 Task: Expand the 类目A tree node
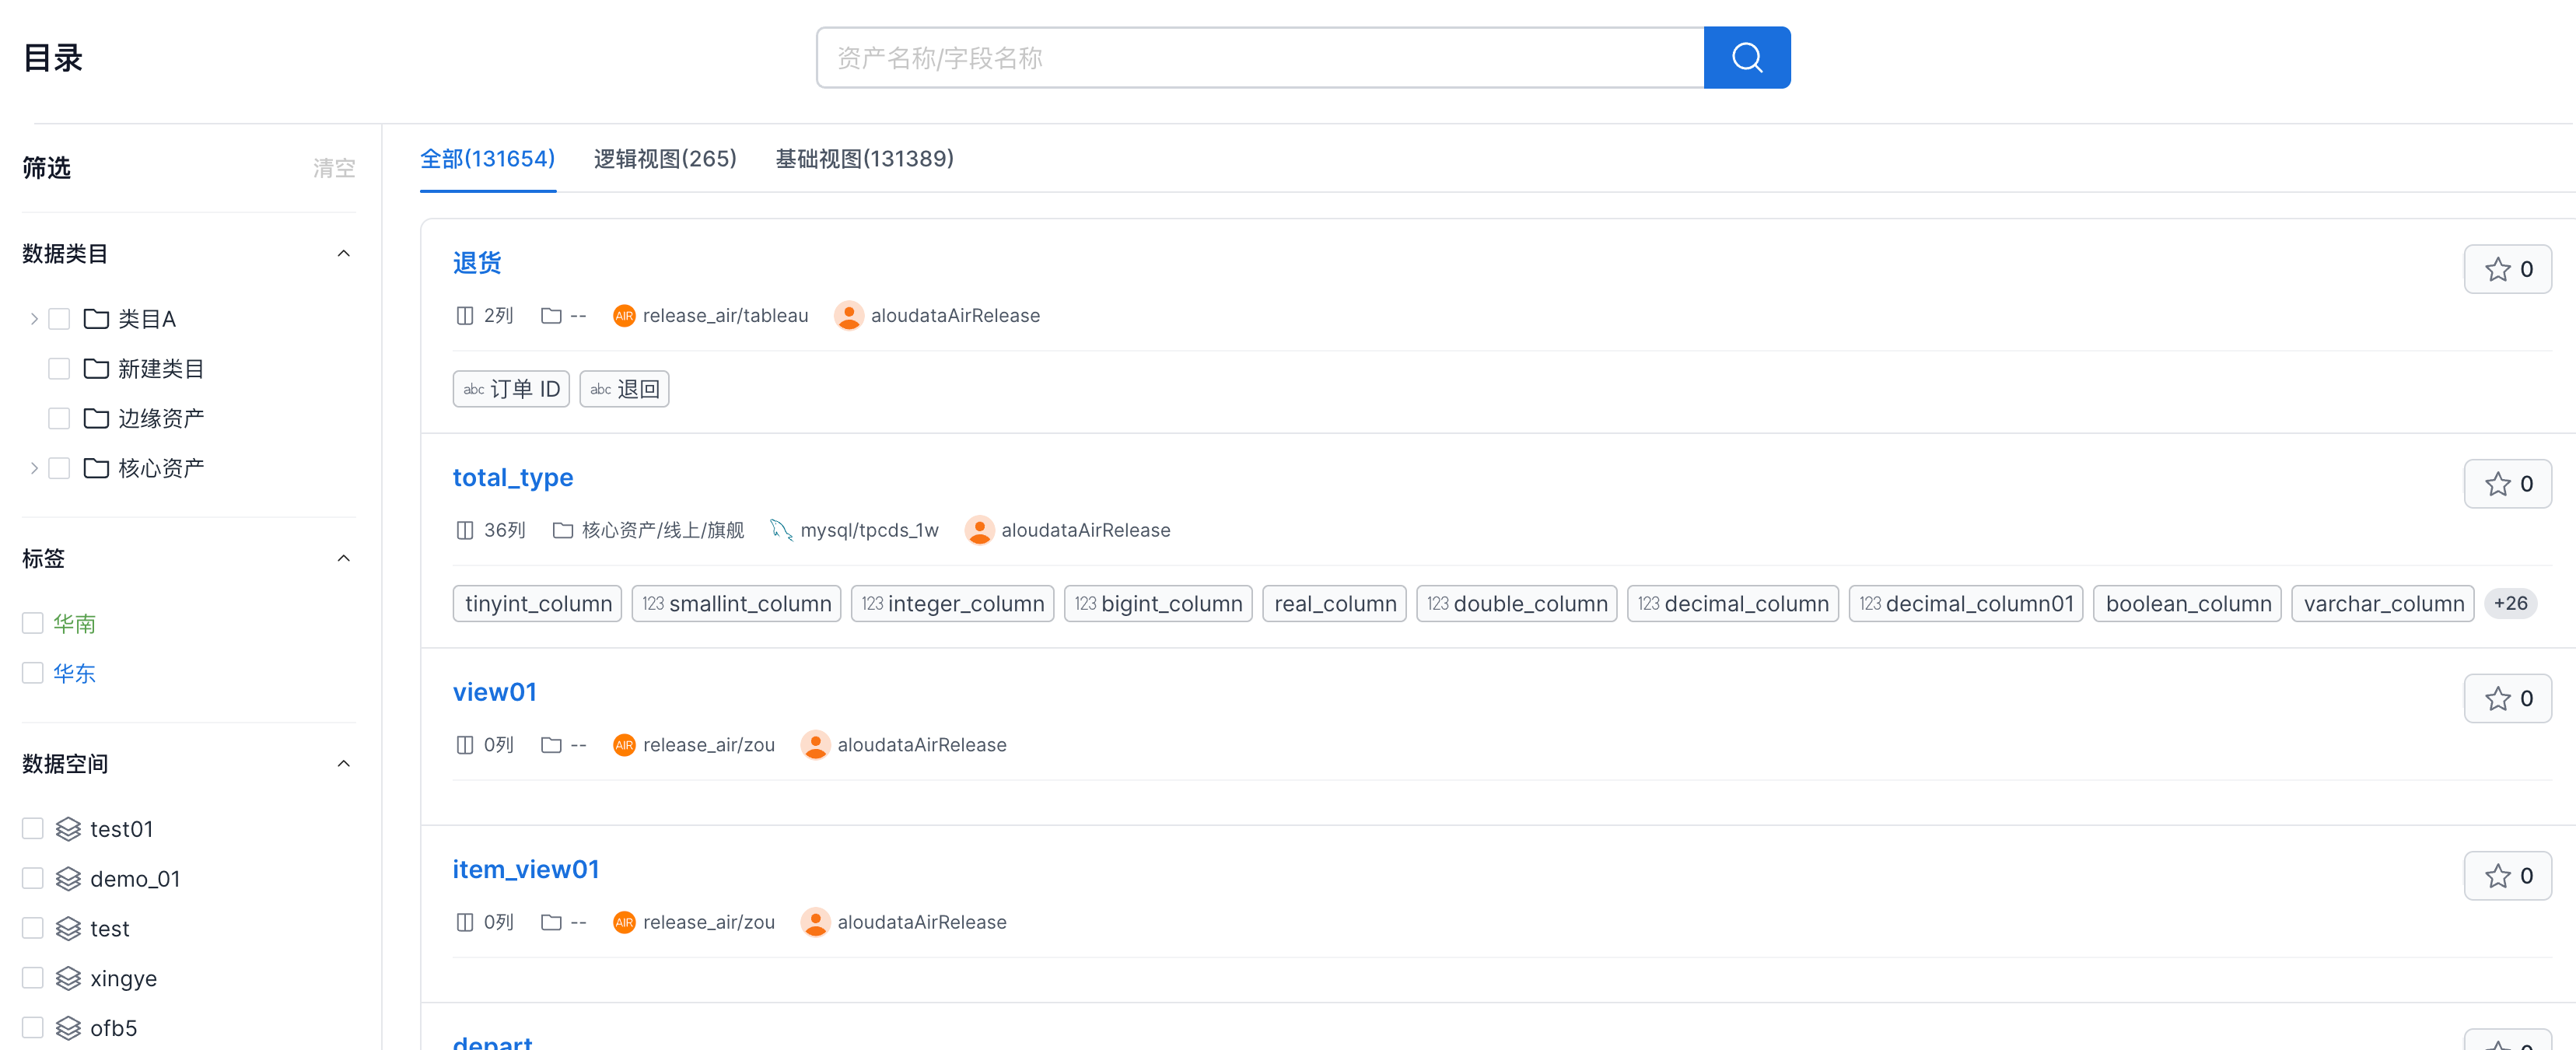34,319
